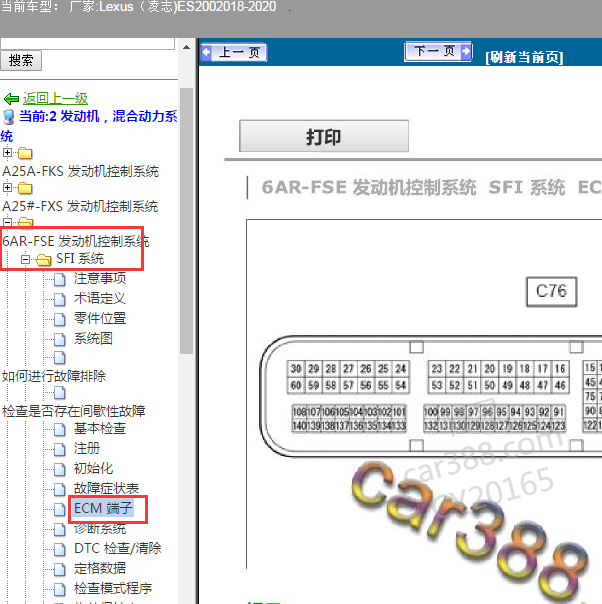Expand the A25A-FKS 发动机控制系统 folder
This screenshot has width=602, height=604.
[7, 153]
